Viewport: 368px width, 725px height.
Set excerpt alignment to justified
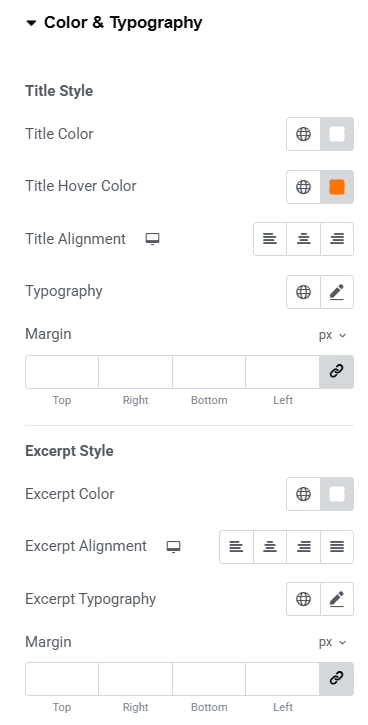click(x=337, y=547)
